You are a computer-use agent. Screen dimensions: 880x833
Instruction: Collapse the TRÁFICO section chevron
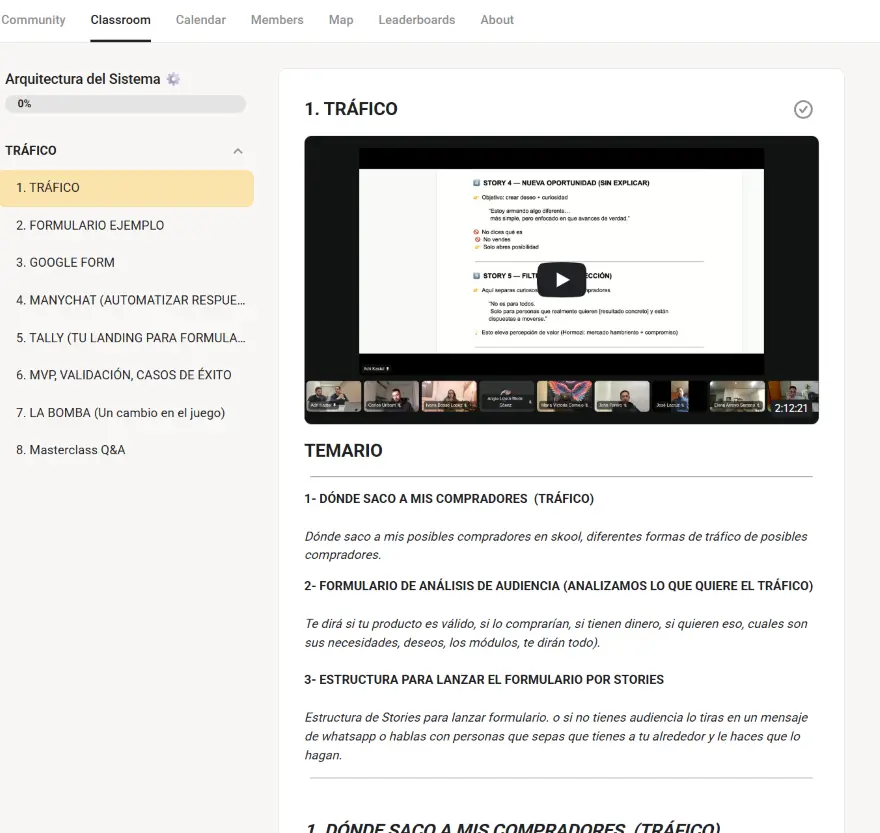pos(238,151)
